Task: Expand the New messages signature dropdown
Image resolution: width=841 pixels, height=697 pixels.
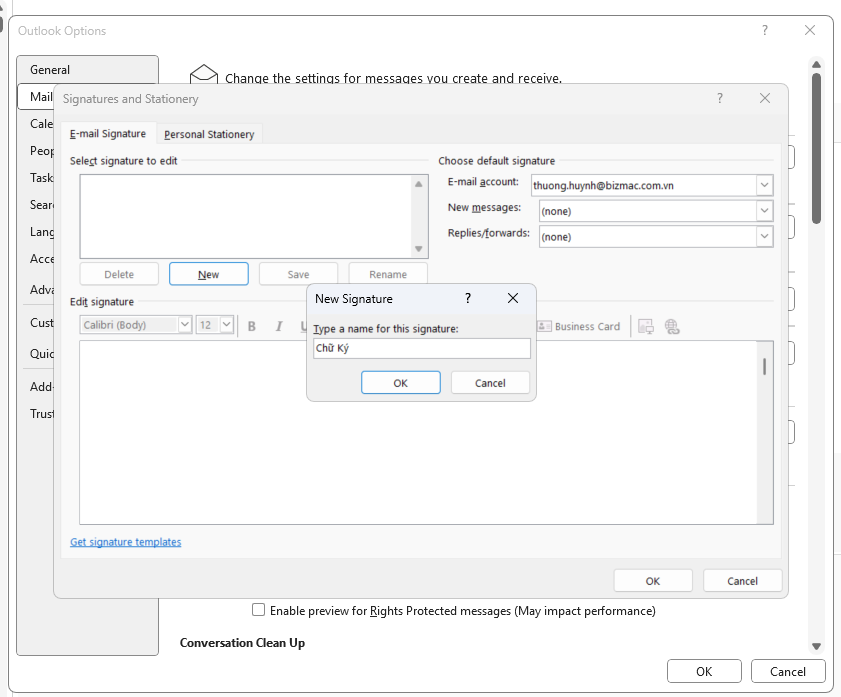Action: click(x=764, y=211)
